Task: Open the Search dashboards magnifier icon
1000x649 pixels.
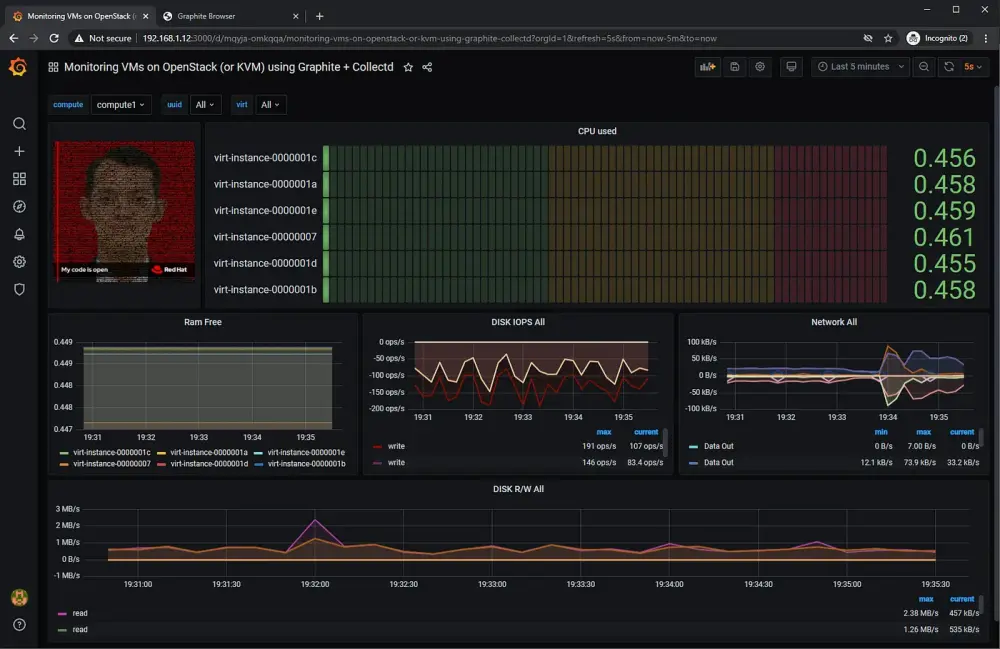Action: [x=19, y=124]
